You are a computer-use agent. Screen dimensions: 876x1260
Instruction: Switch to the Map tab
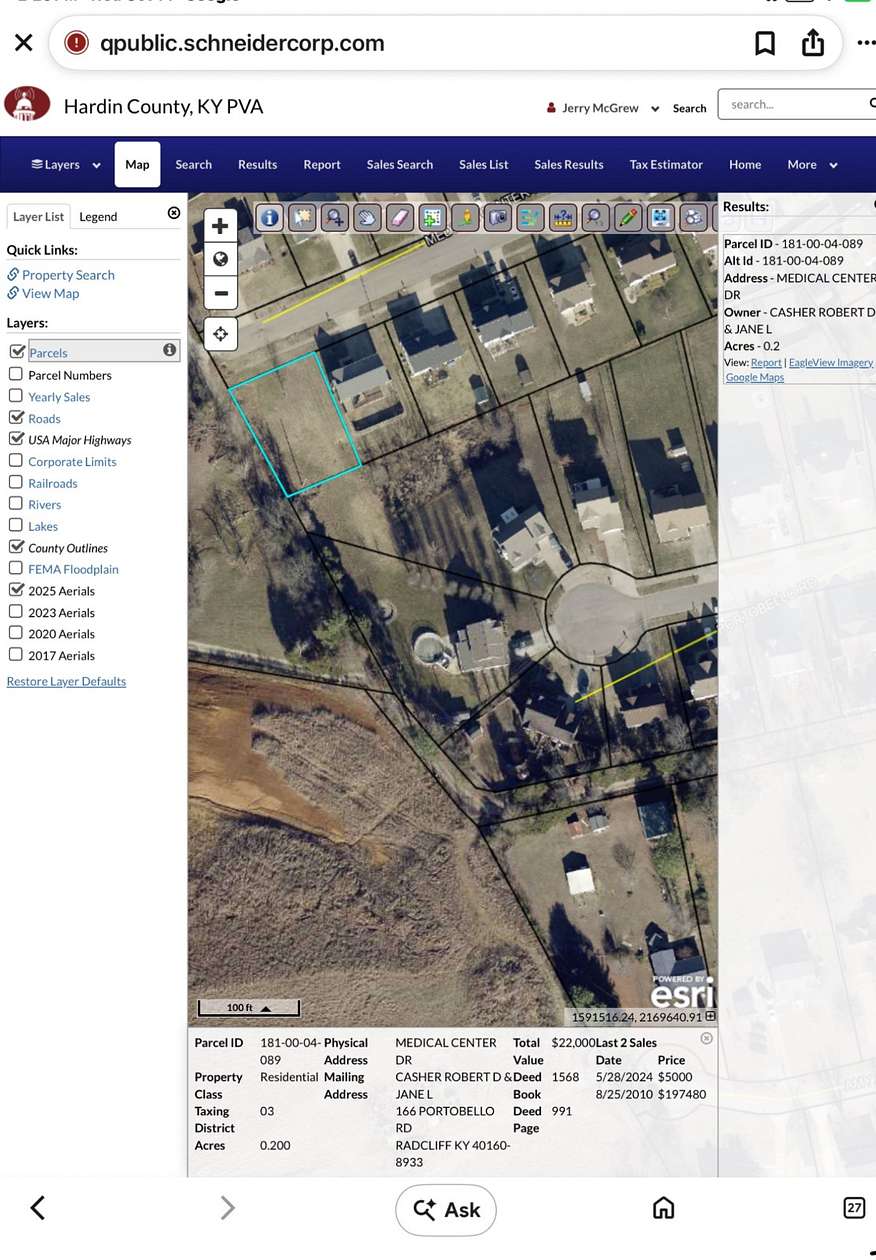137,165
